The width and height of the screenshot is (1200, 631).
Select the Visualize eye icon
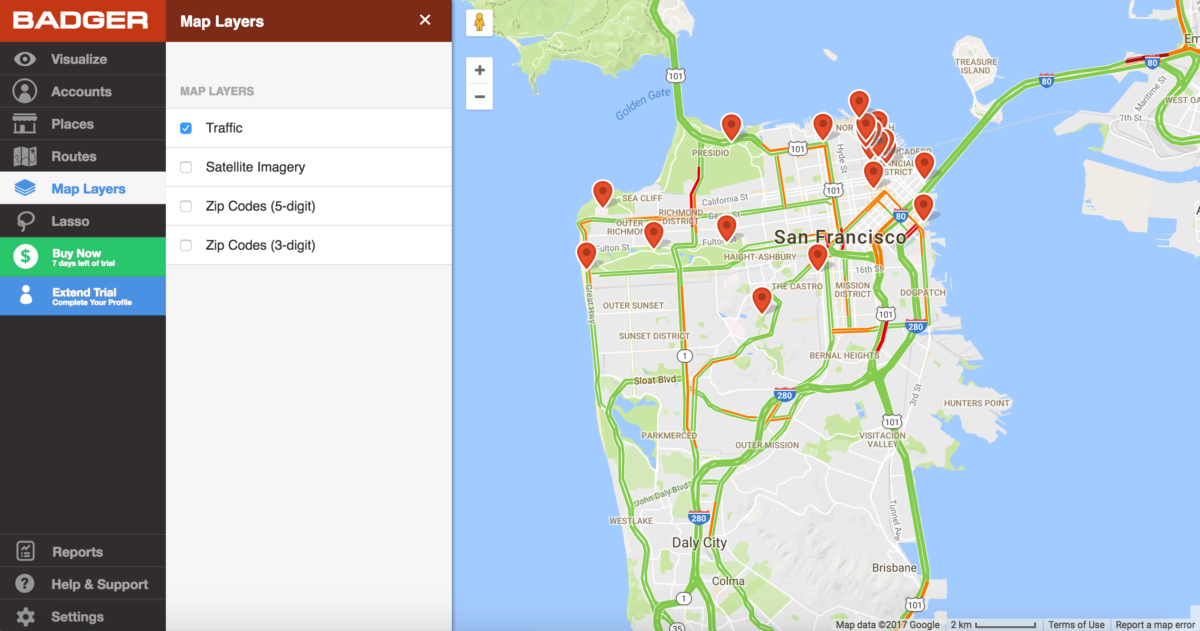click(28, 58)
